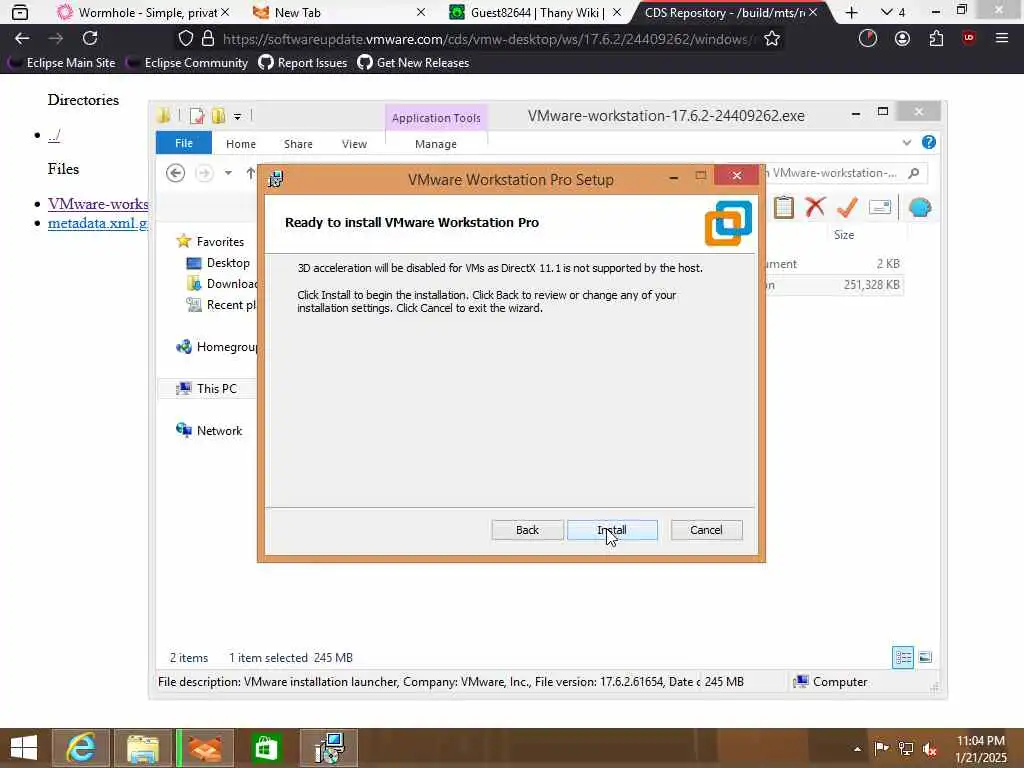The width and height of the screenshot is (1024, 768).
Task: Open Customize Quick Access Toolbar dropdown
Action: point(237,117)
